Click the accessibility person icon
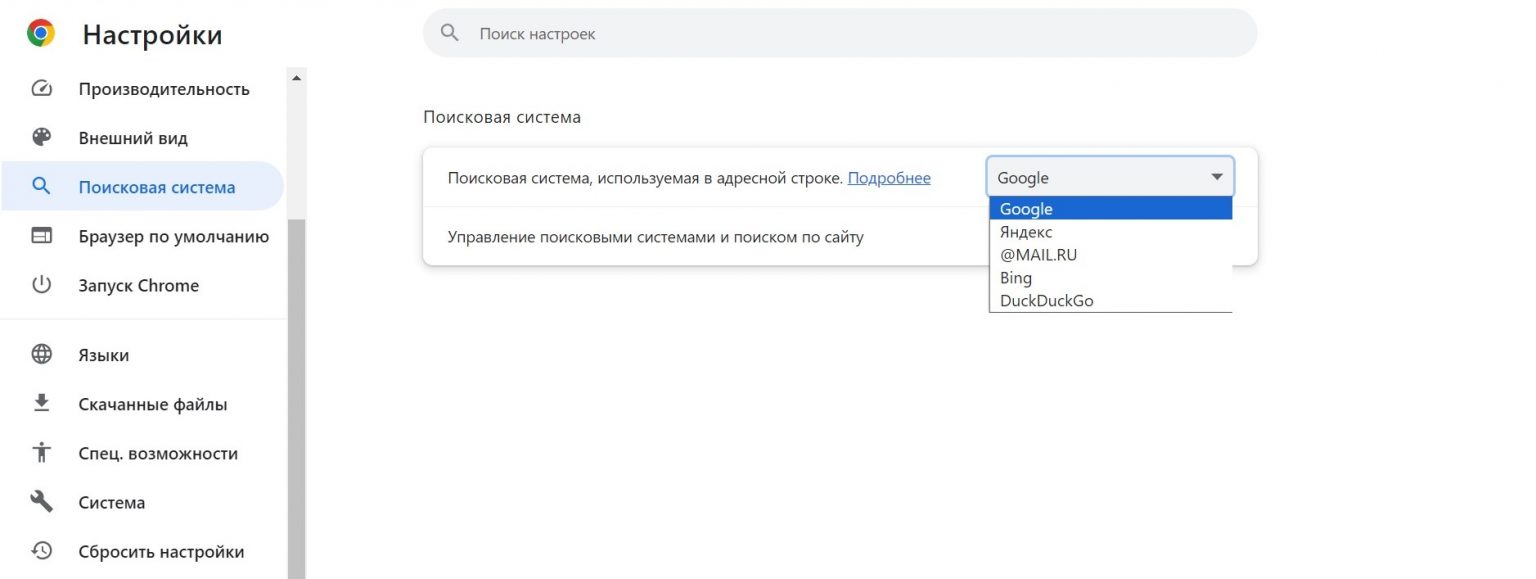This screenshot has width=1536, height=579. (41, 453)
